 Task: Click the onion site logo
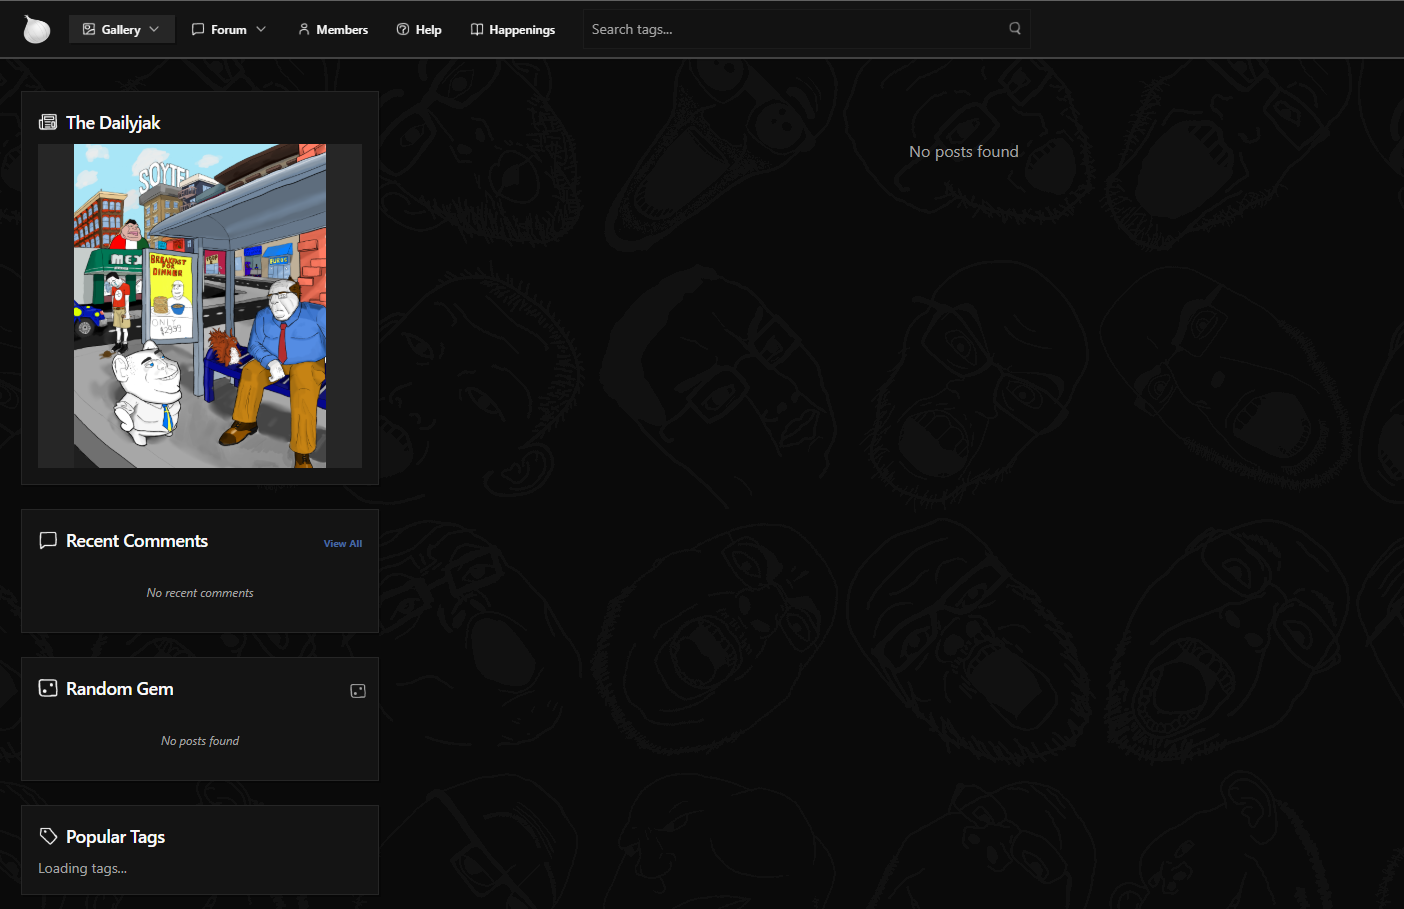pos(36,30)
